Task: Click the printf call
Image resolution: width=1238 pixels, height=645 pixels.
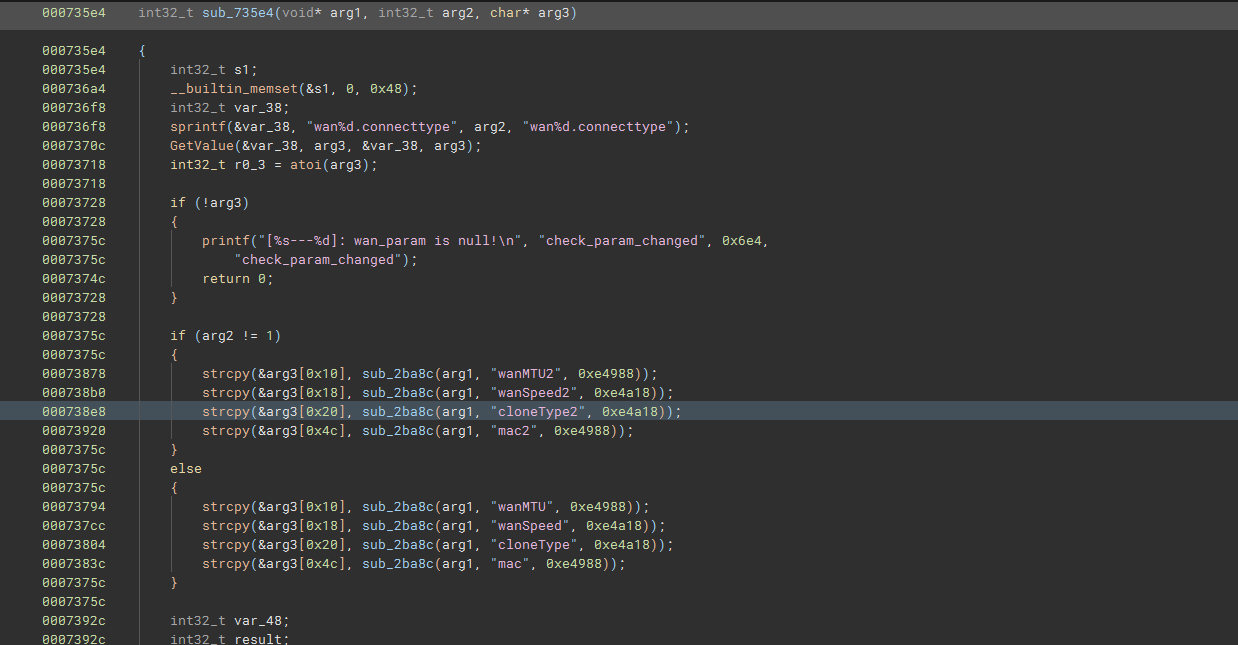Action: click(226, 240)
